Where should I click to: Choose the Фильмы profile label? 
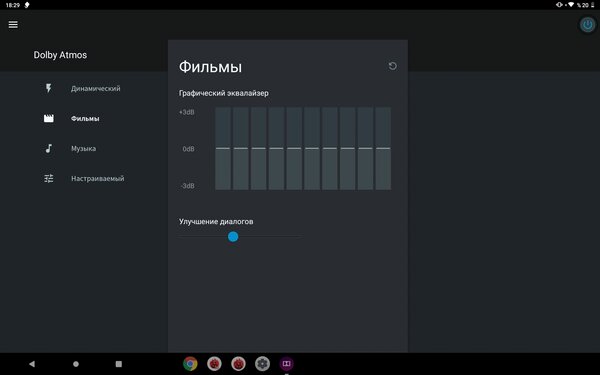[x=85, y=119]
